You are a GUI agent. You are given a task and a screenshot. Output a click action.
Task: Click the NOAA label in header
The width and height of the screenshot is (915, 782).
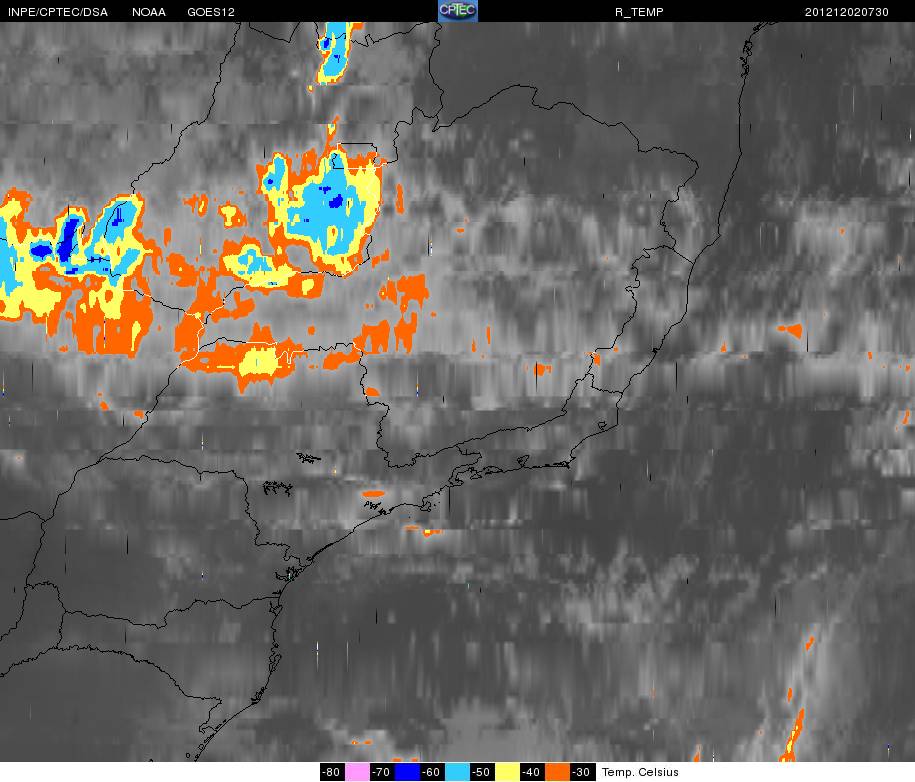tap(149, 12)
